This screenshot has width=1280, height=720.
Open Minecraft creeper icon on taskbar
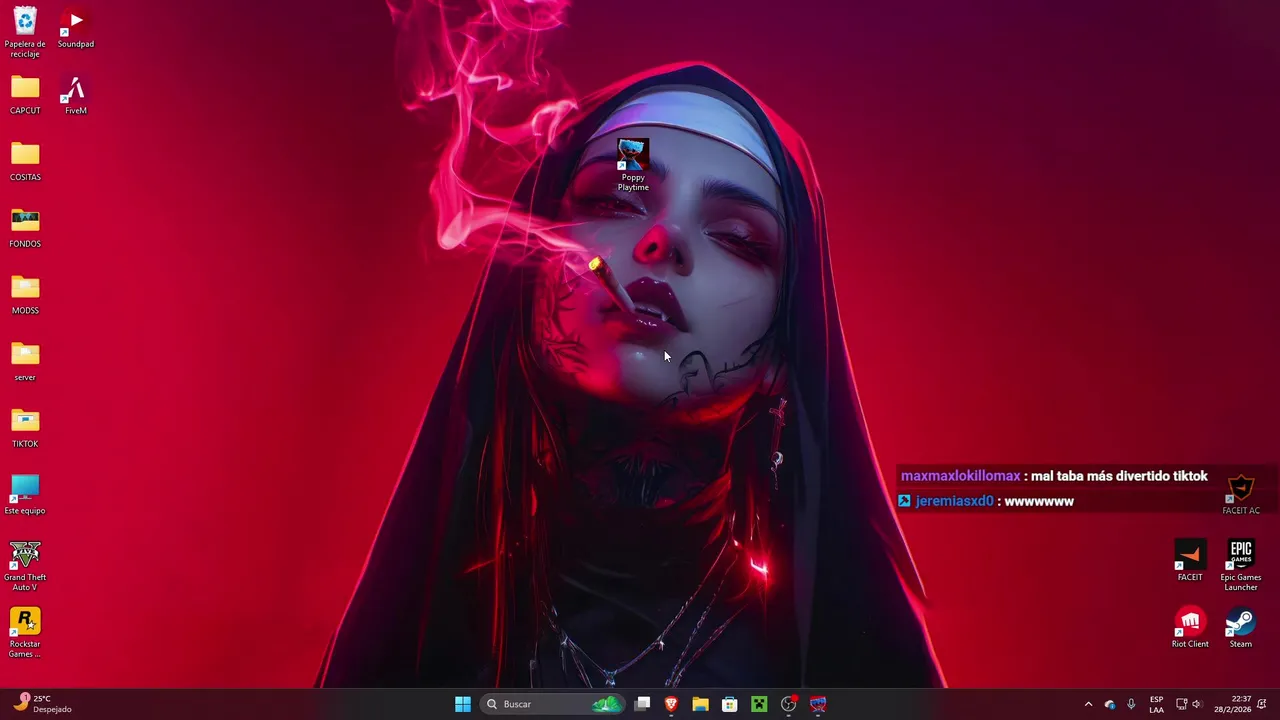pyautogui.click(x=759, y=704)
